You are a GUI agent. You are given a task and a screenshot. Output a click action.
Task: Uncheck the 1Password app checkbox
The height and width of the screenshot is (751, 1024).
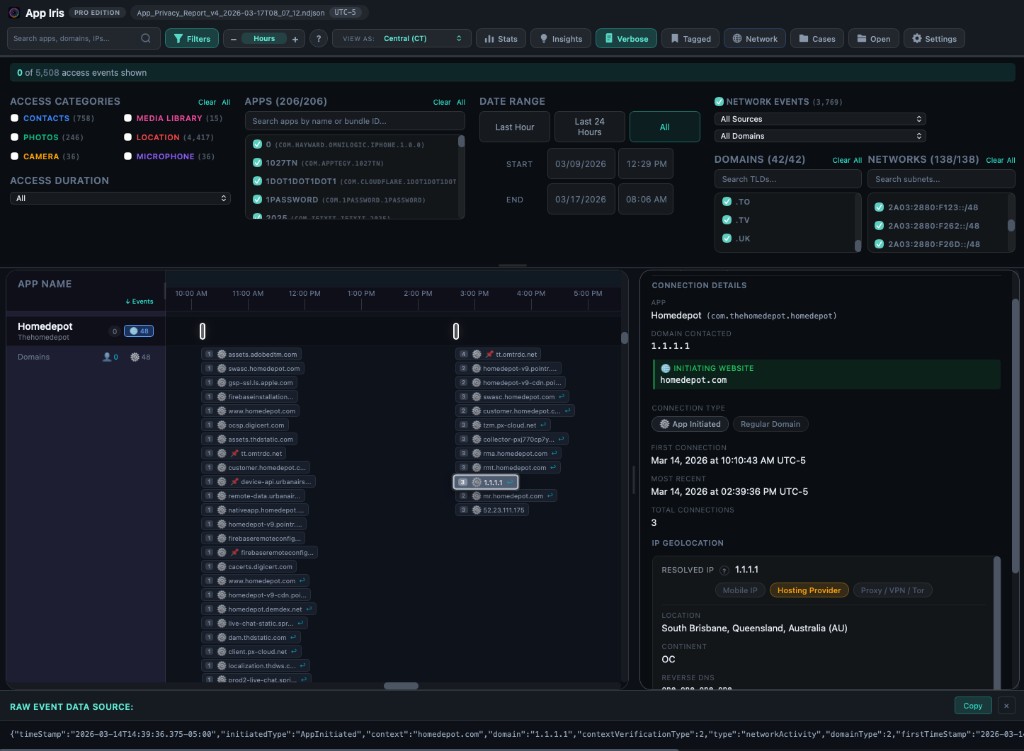pyautogui.click(x=257, y=199)
